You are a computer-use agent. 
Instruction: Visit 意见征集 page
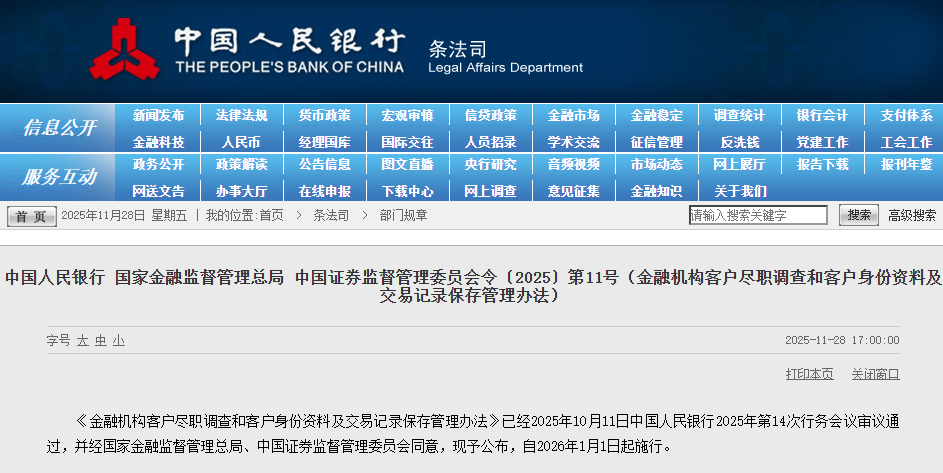coord(573,191)
